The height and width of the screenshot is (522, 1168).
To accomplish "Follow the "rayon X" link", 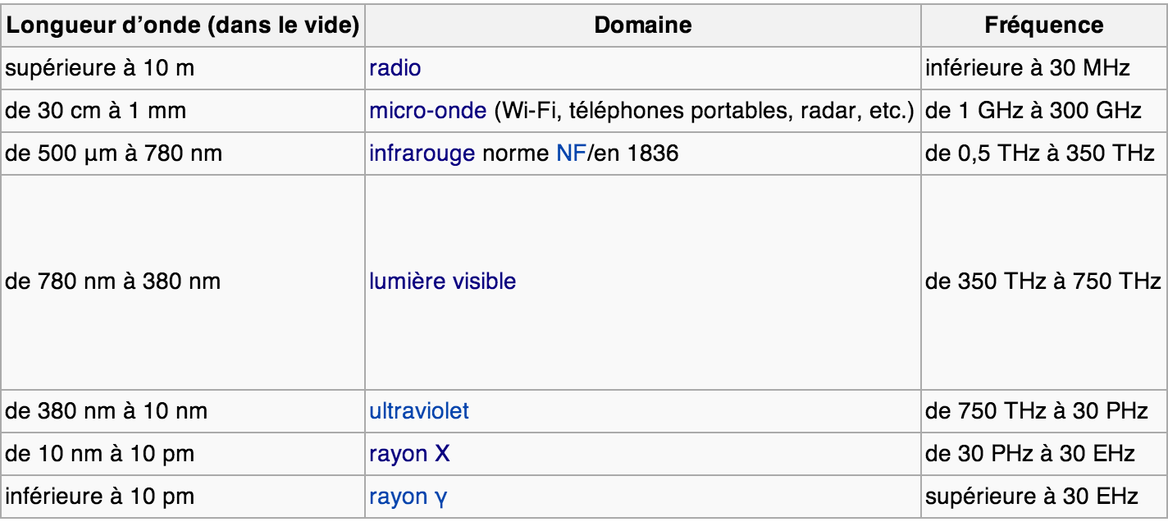I will [409, 453].
